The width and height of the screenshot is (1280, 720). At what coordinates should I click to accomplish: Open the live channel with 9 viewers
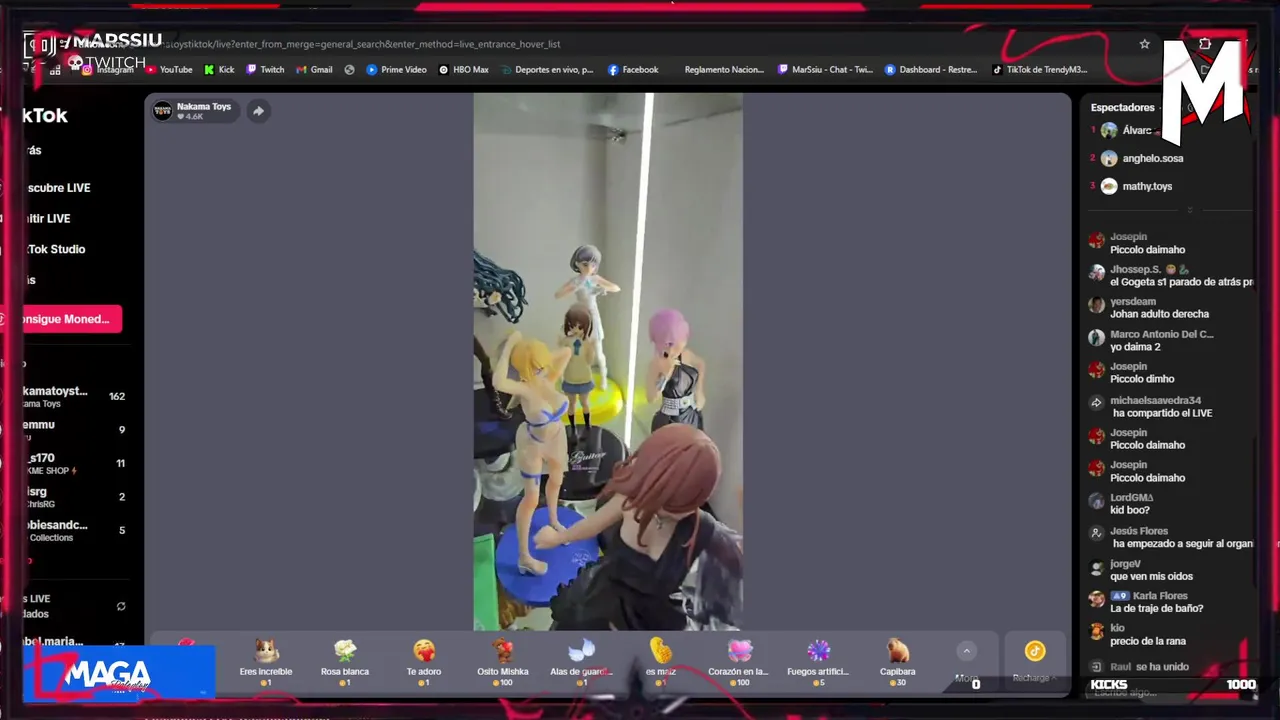(75, 430)
